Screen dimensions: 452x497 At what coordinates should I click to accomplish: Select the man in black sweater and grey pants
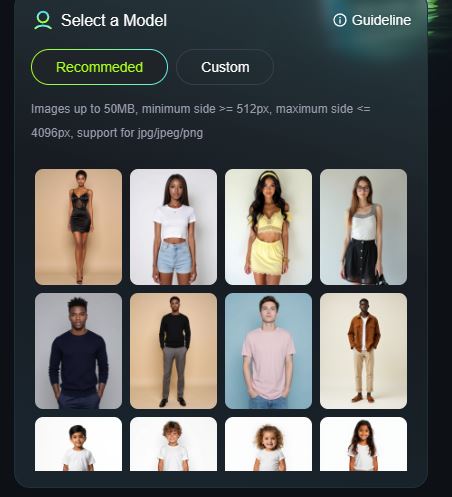pos(173,351)
